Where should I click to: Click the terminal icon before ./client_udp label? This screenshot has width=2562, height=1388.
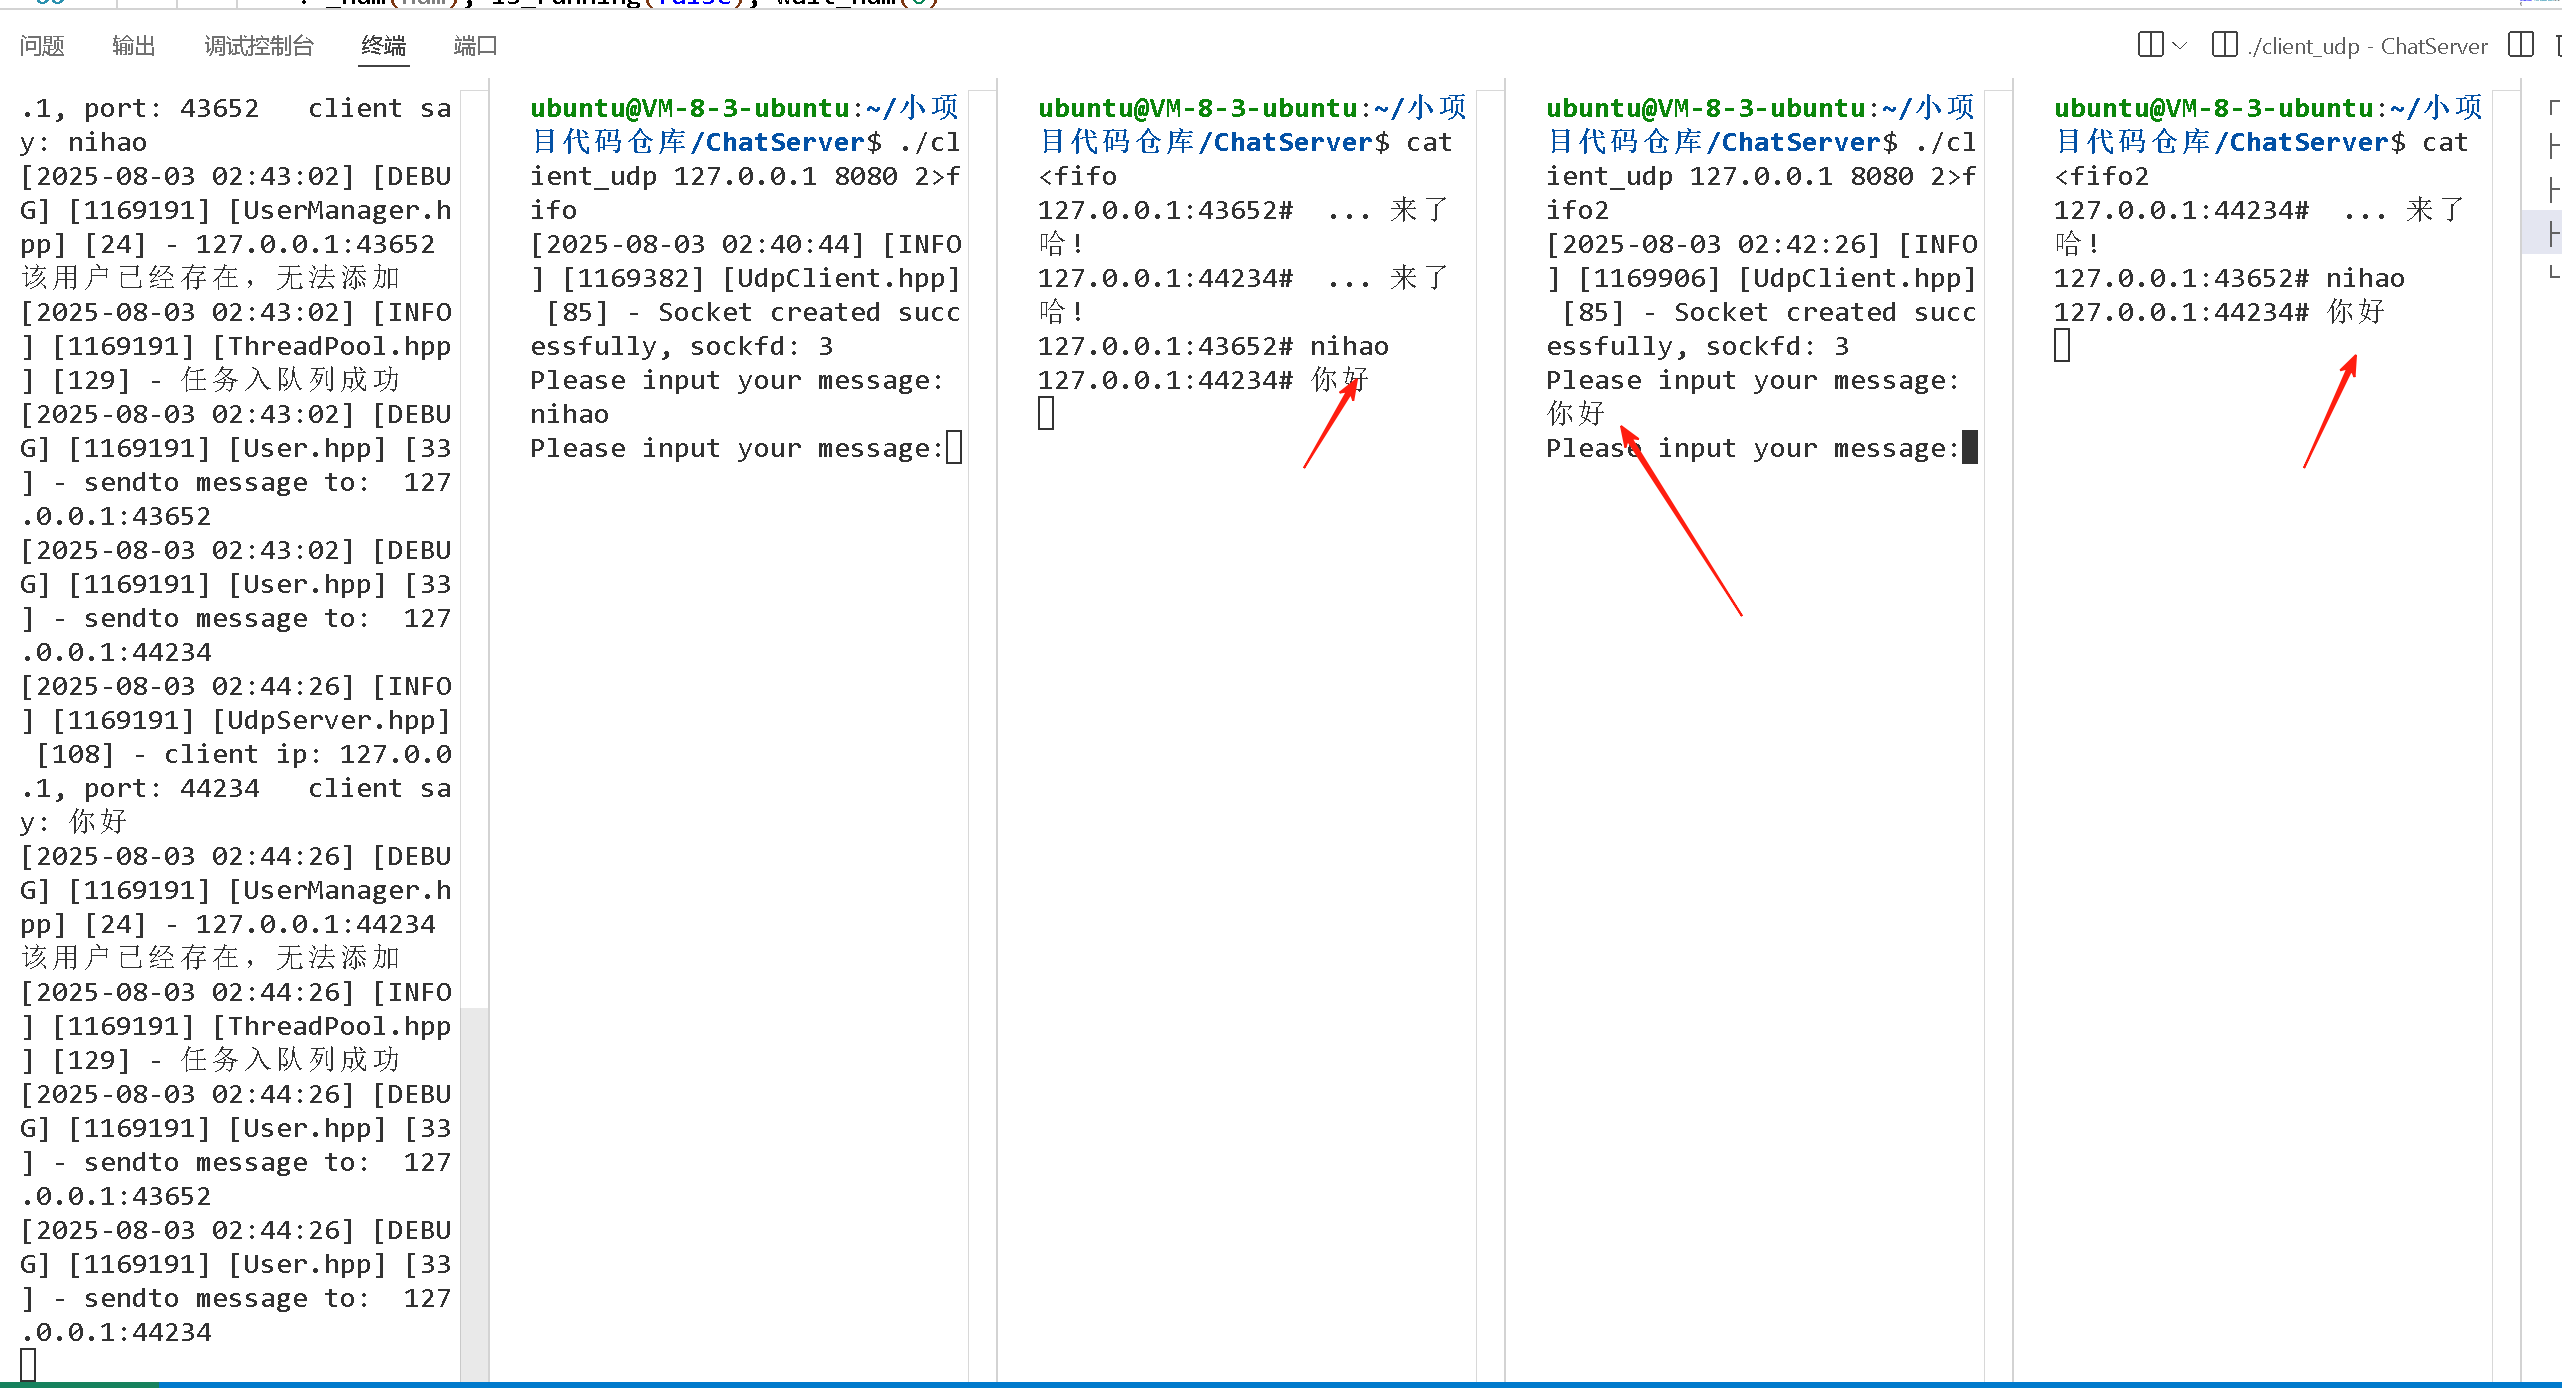(x=2224, y=45)
